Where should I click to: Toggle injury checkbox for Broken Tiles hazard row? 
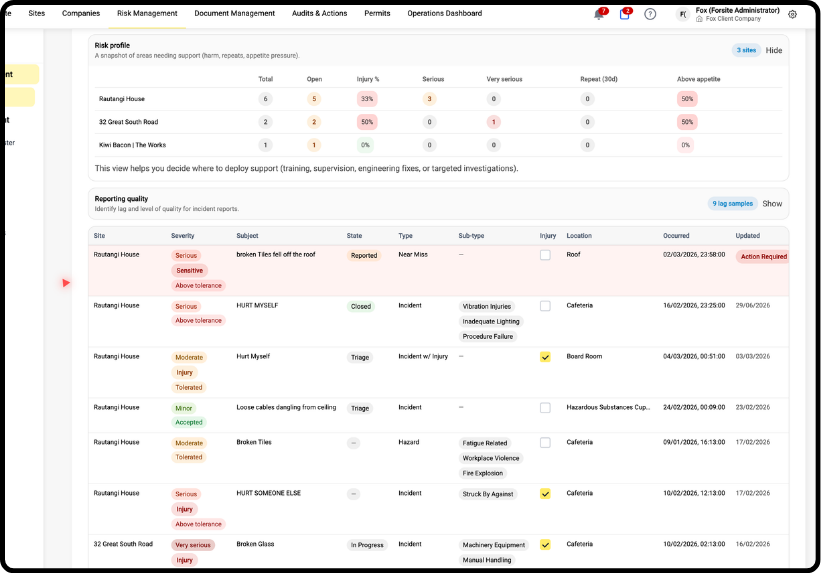(x=545, y=443)
